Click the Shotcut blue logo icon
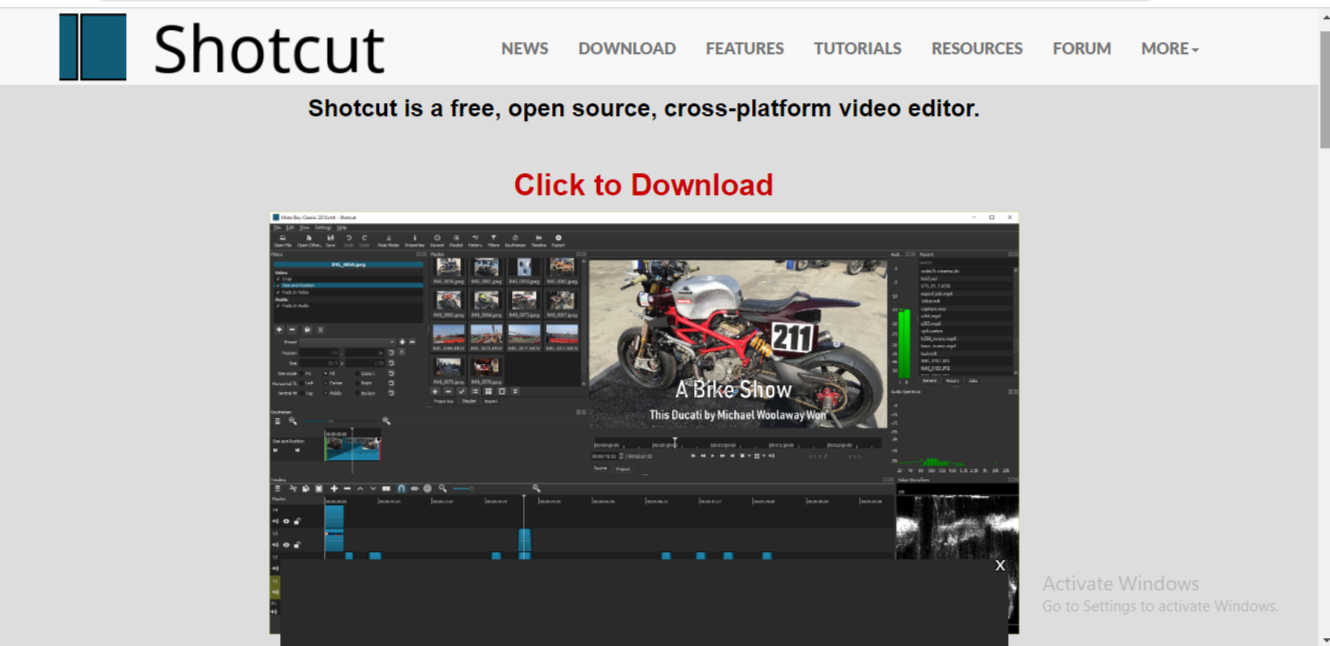The image size is (1330, 646). (93, 47)
